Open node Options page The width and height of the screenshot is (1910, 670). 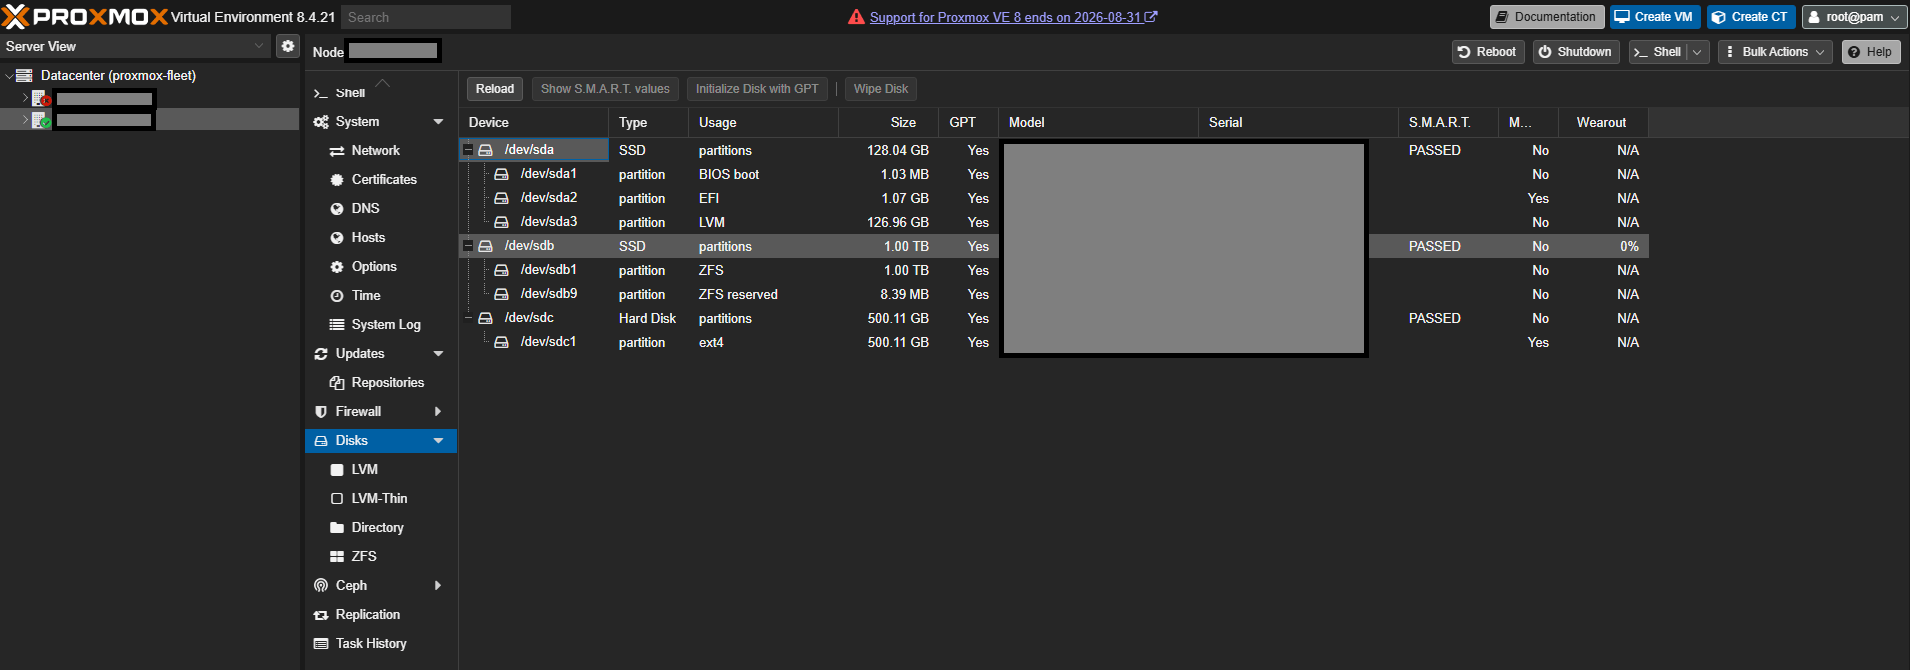[x=374, y=266]
